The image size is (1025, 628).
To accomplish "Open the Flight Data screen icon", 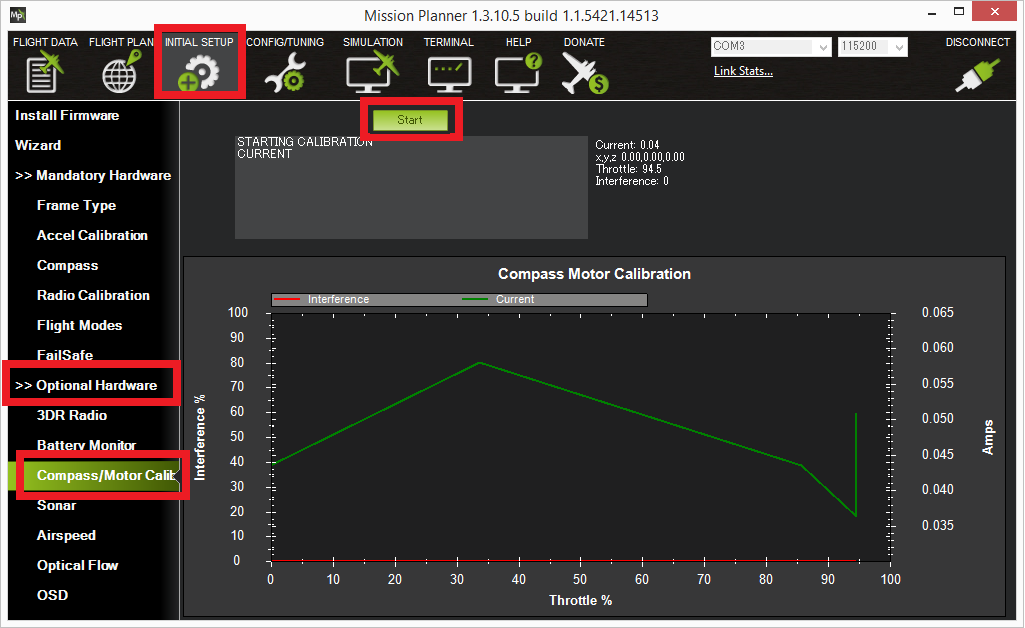I will pos(45,74).
